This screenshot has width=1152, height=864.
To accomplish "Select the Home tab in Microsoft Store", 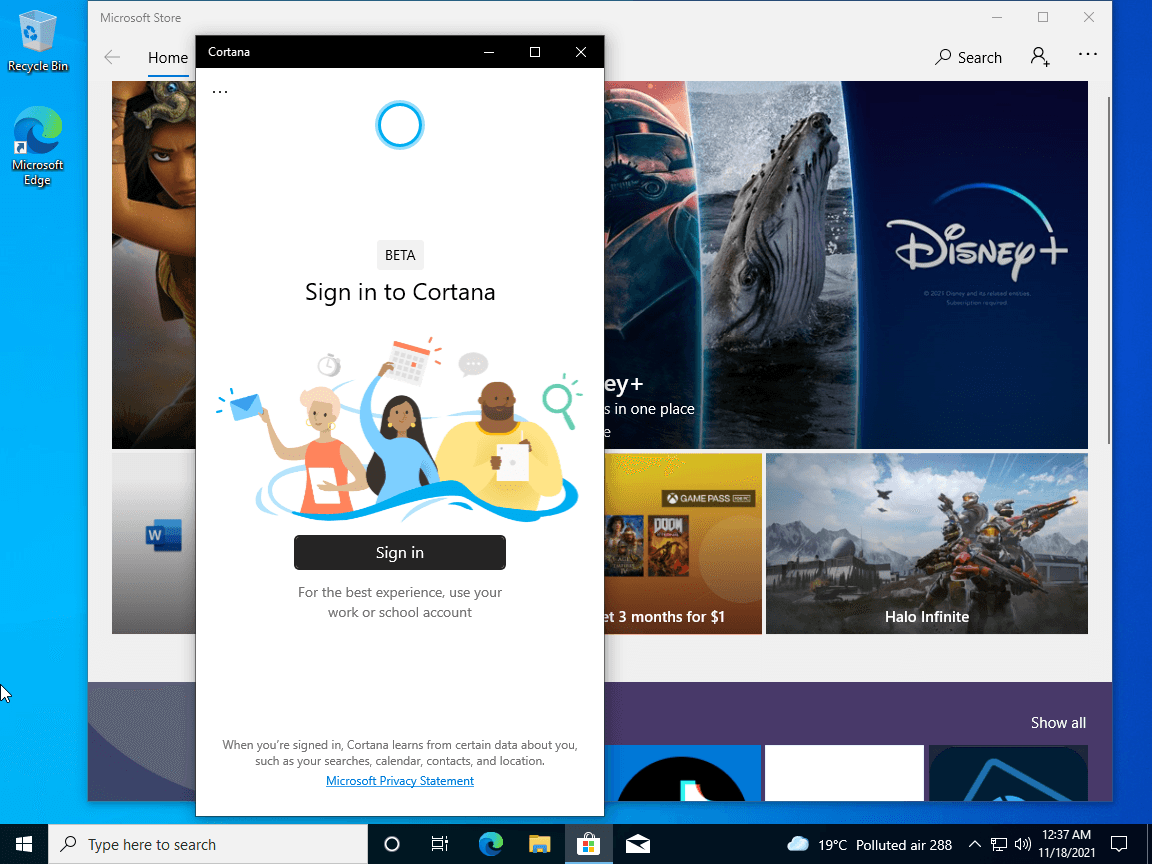I will coord(168,57).
